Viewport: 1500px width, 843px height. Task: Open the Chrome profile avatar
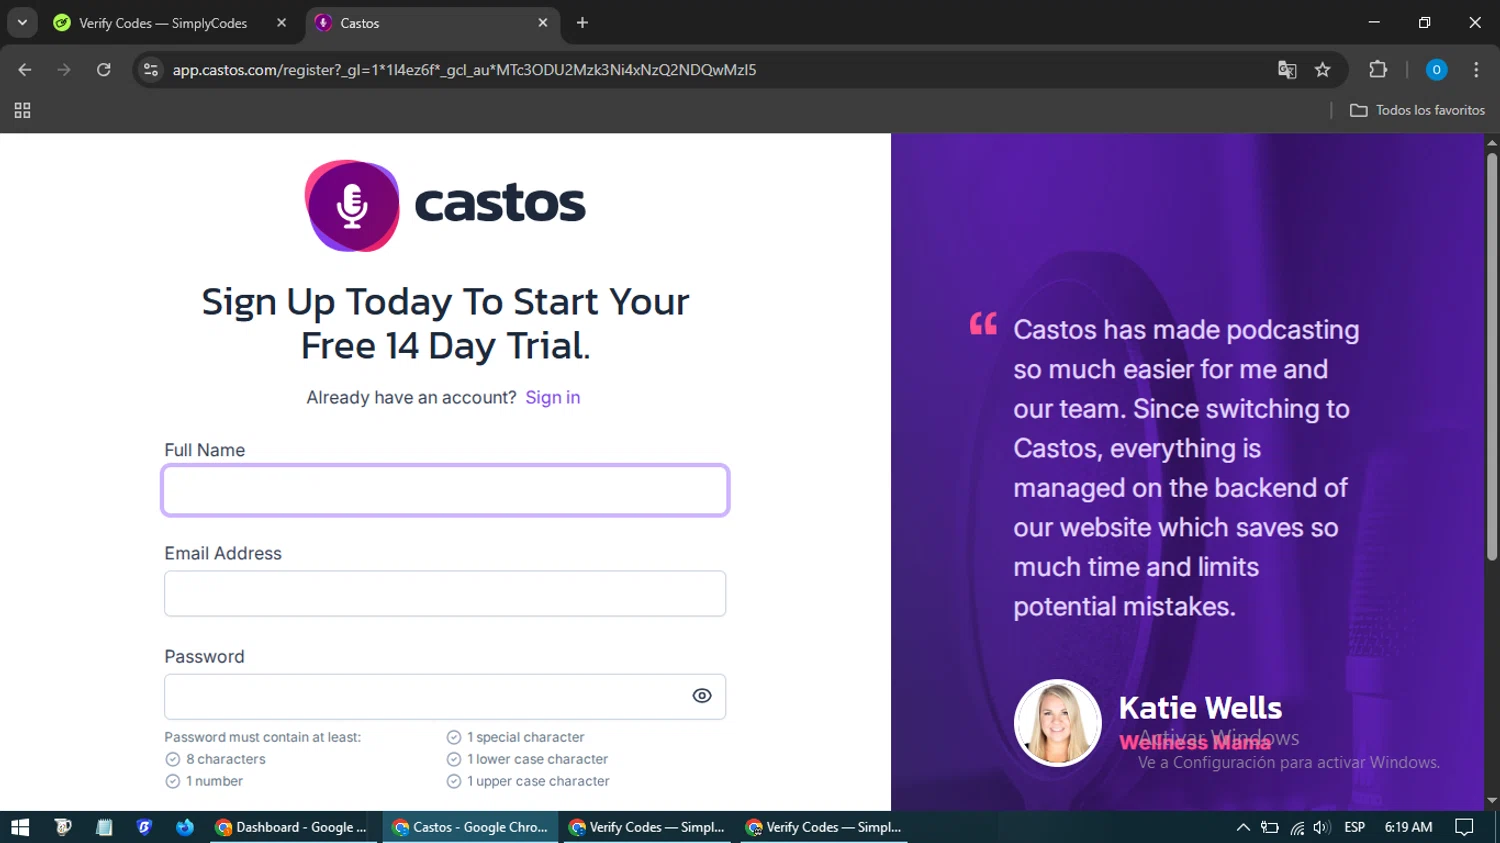1436,69
